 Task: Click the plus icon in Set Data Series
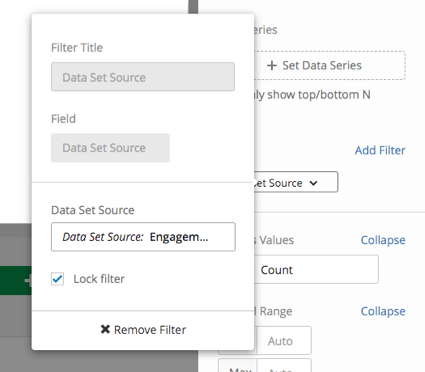pos(272,65)
